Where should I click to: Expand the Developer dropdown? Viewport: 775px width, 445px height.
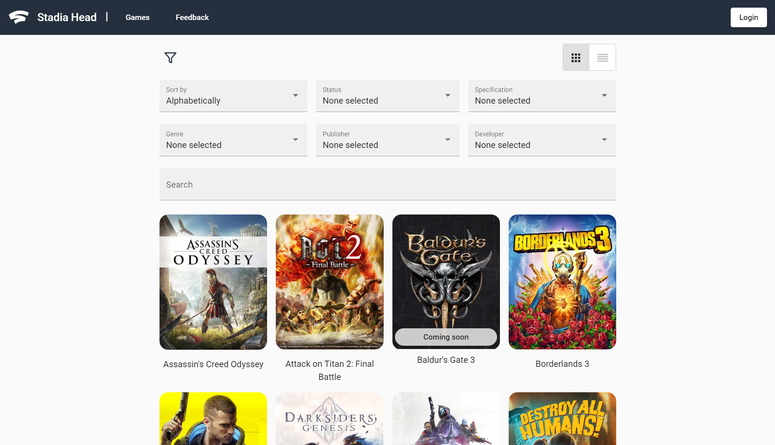point(542,140)
